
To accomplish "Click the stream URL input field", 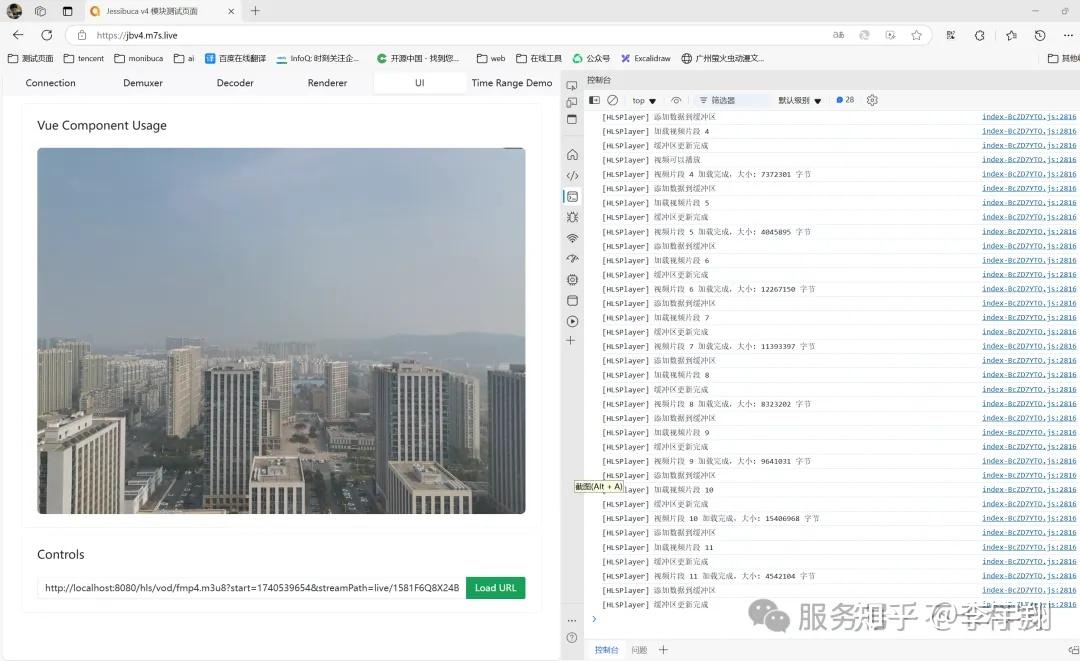I will pos(250,588).
